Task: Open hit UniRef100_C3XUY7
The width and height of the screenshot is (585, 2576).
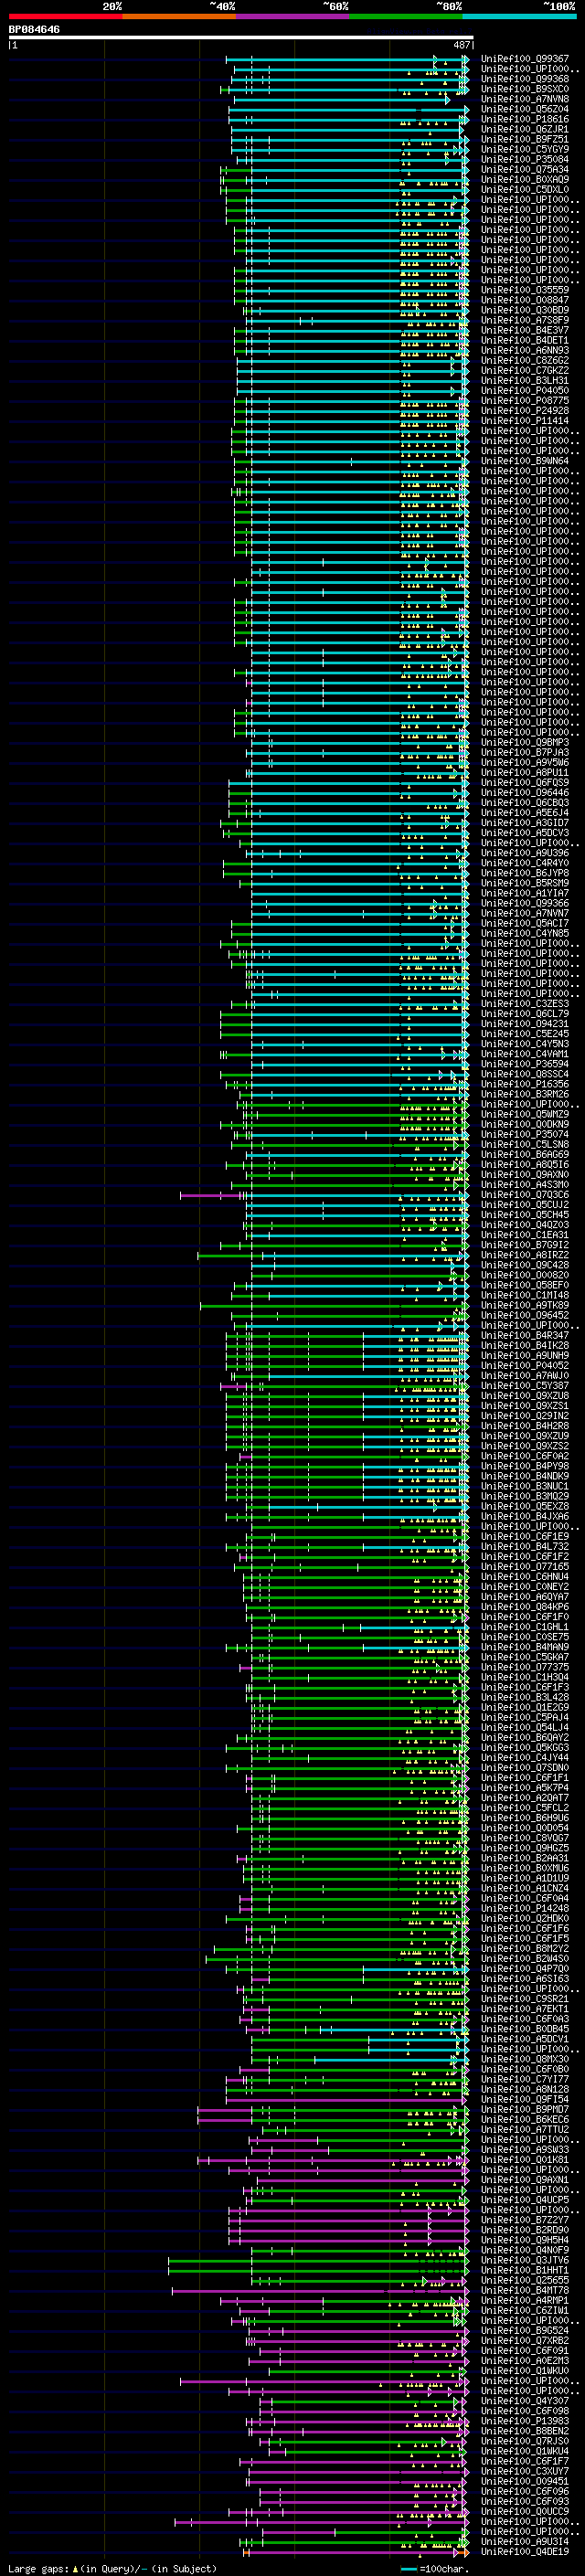Action: [x=525, y=2471]
